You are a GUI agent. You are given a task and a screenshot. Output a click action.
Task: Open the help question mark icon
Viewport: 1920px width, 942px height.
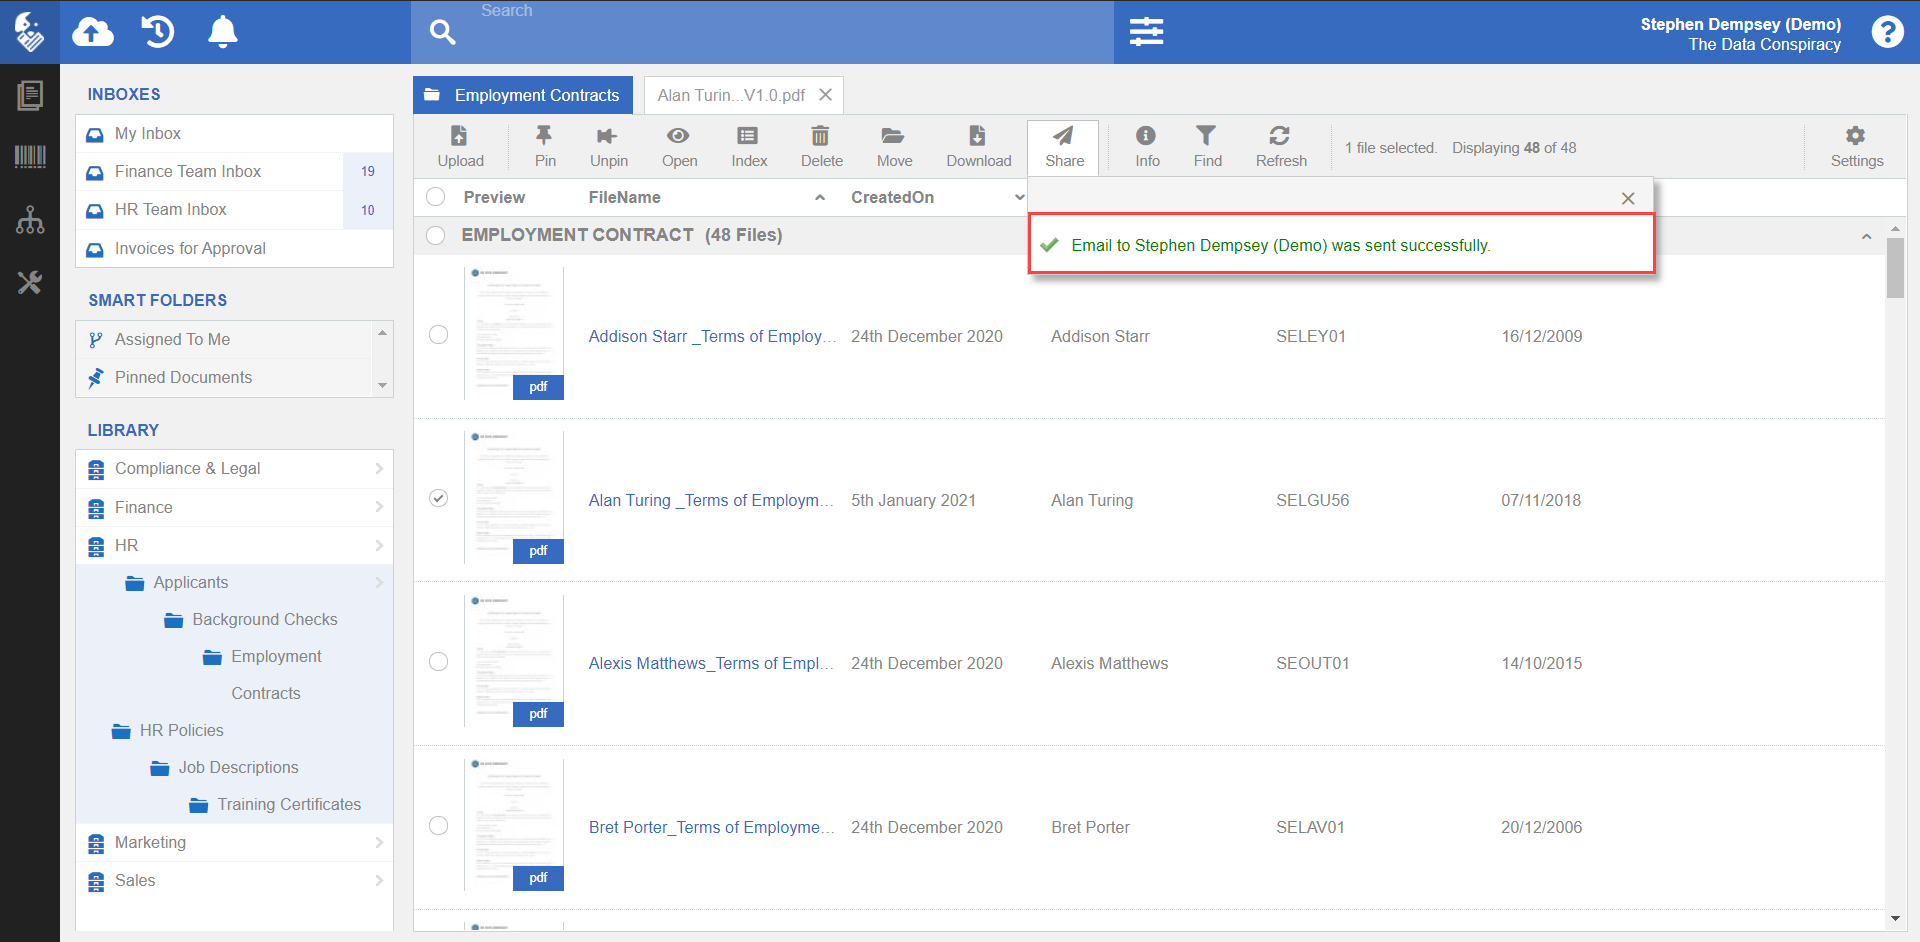(1887, 32)
